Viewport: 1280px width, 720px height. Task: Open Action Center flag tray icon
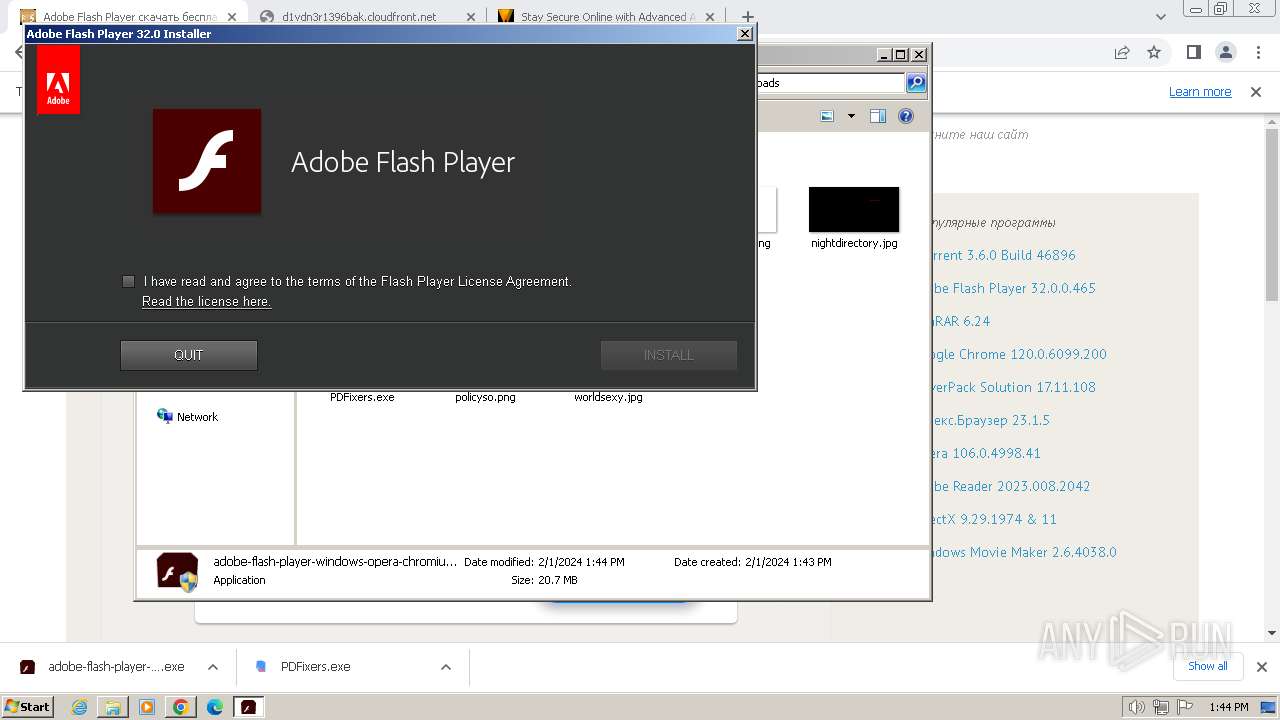(x=1183, y=707)
